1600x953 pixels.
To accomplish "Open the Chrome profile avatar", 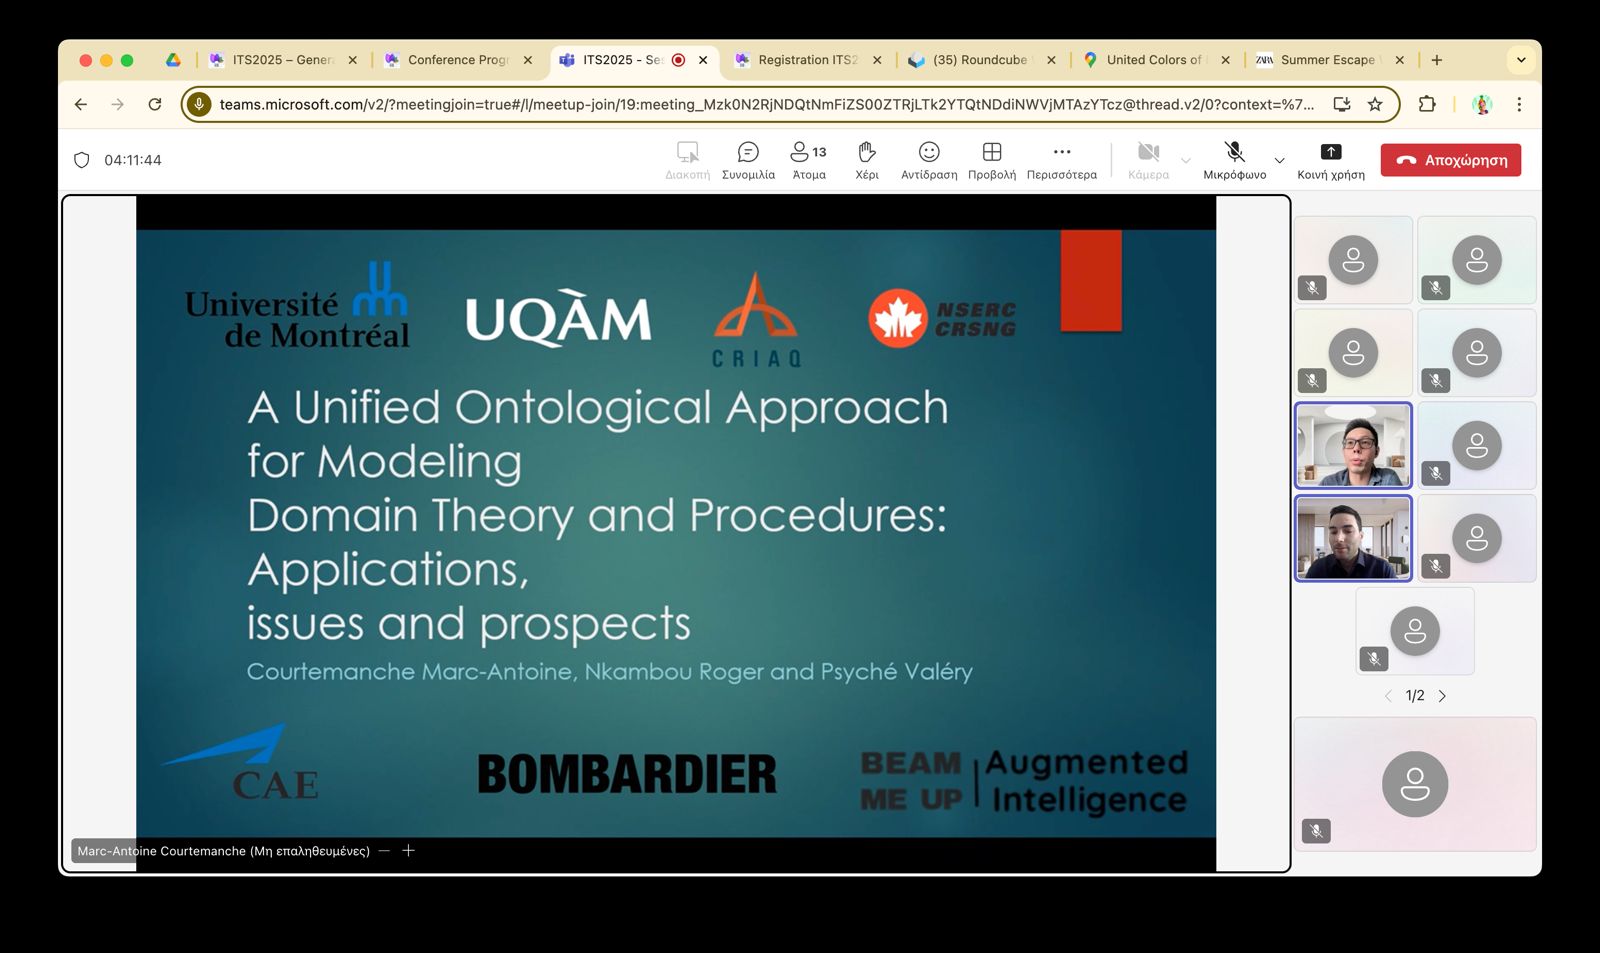I will pos(1482,104).
